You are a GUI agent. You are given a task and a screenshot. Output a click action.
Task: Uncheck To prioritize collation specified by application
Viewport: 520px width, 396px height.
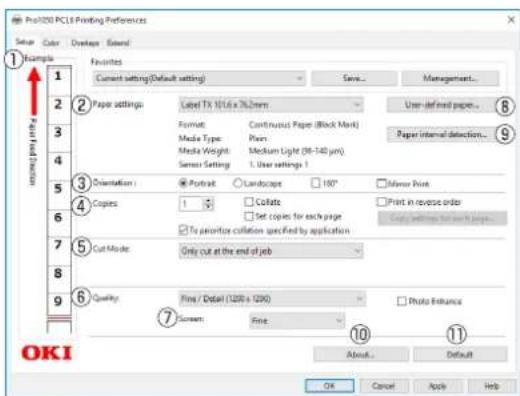(183, 230)
